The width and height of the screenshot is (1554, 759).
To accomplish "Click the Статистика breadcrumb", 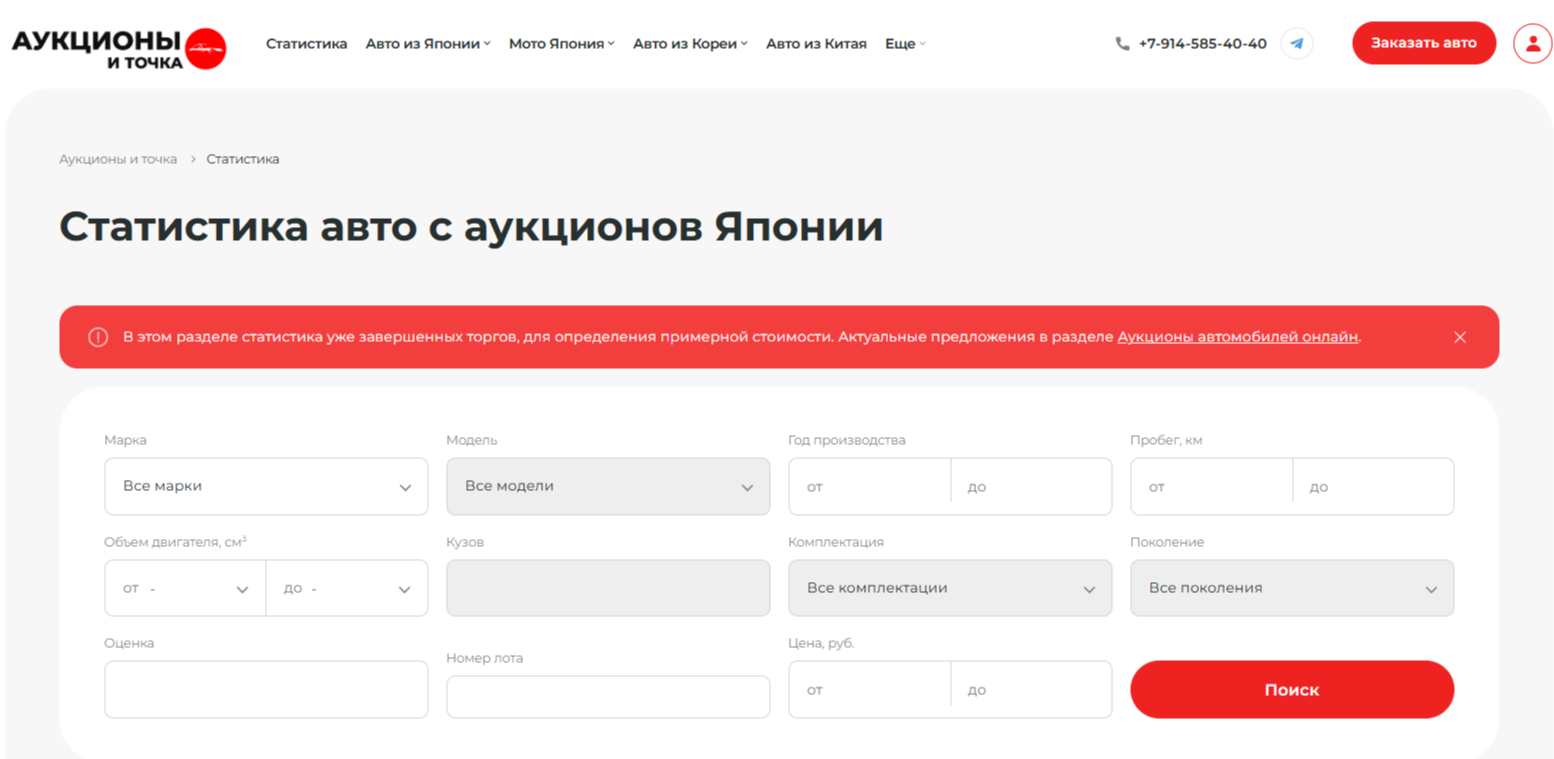I will (x=243, y=159).
